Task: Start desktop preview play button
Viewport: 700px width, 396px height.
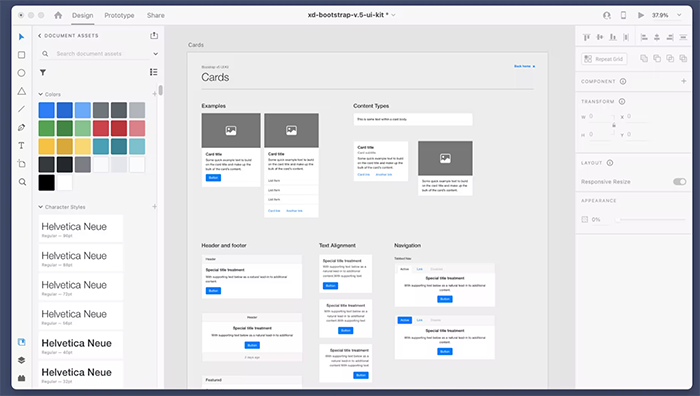Action: point(641,15)
